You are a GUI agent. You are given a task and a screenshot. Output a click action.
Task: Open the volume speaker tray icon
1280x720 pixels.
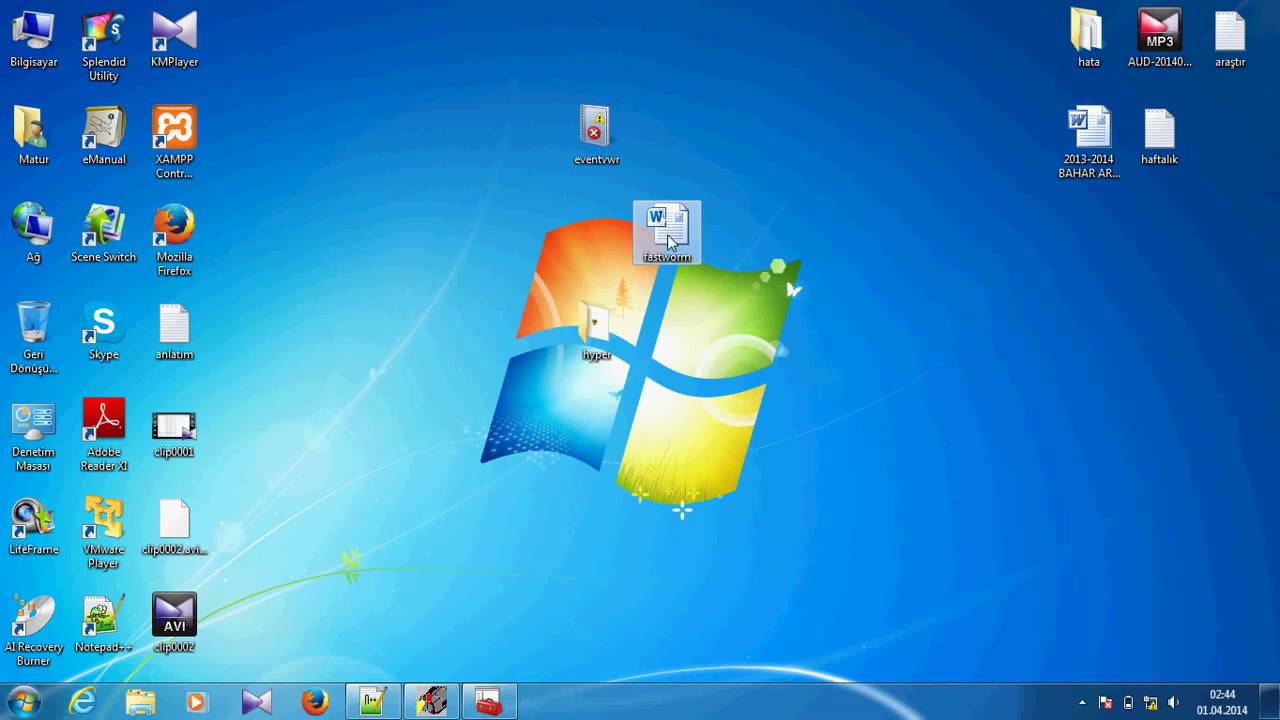coord(1173,703)
